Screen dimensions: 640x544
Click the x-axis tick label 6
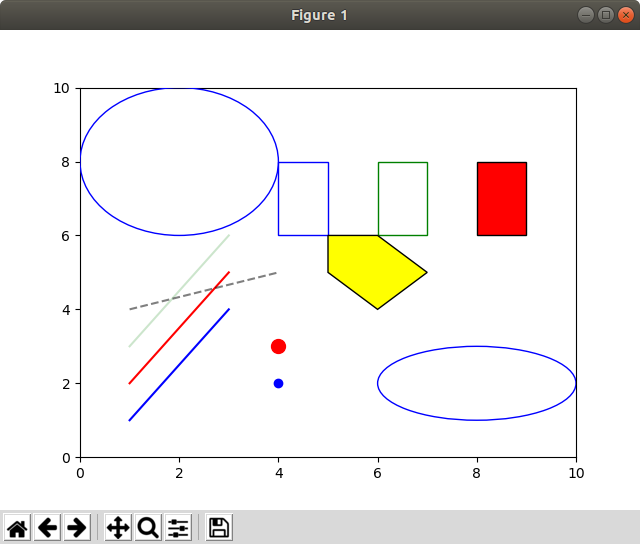pyautogui.click(x=377, y=473)
